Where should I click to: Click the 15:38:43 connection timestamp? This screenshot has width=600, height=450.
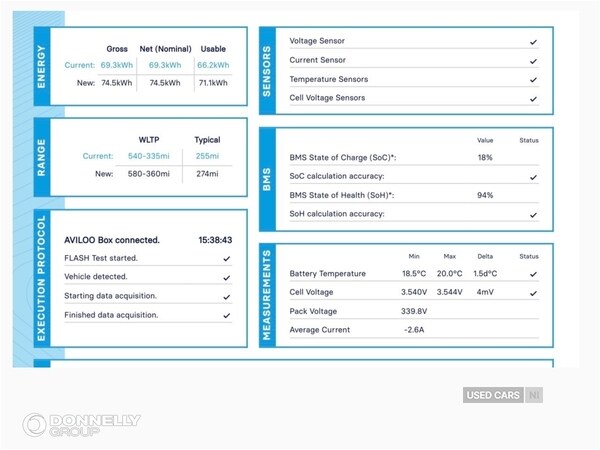click(213, 240)
